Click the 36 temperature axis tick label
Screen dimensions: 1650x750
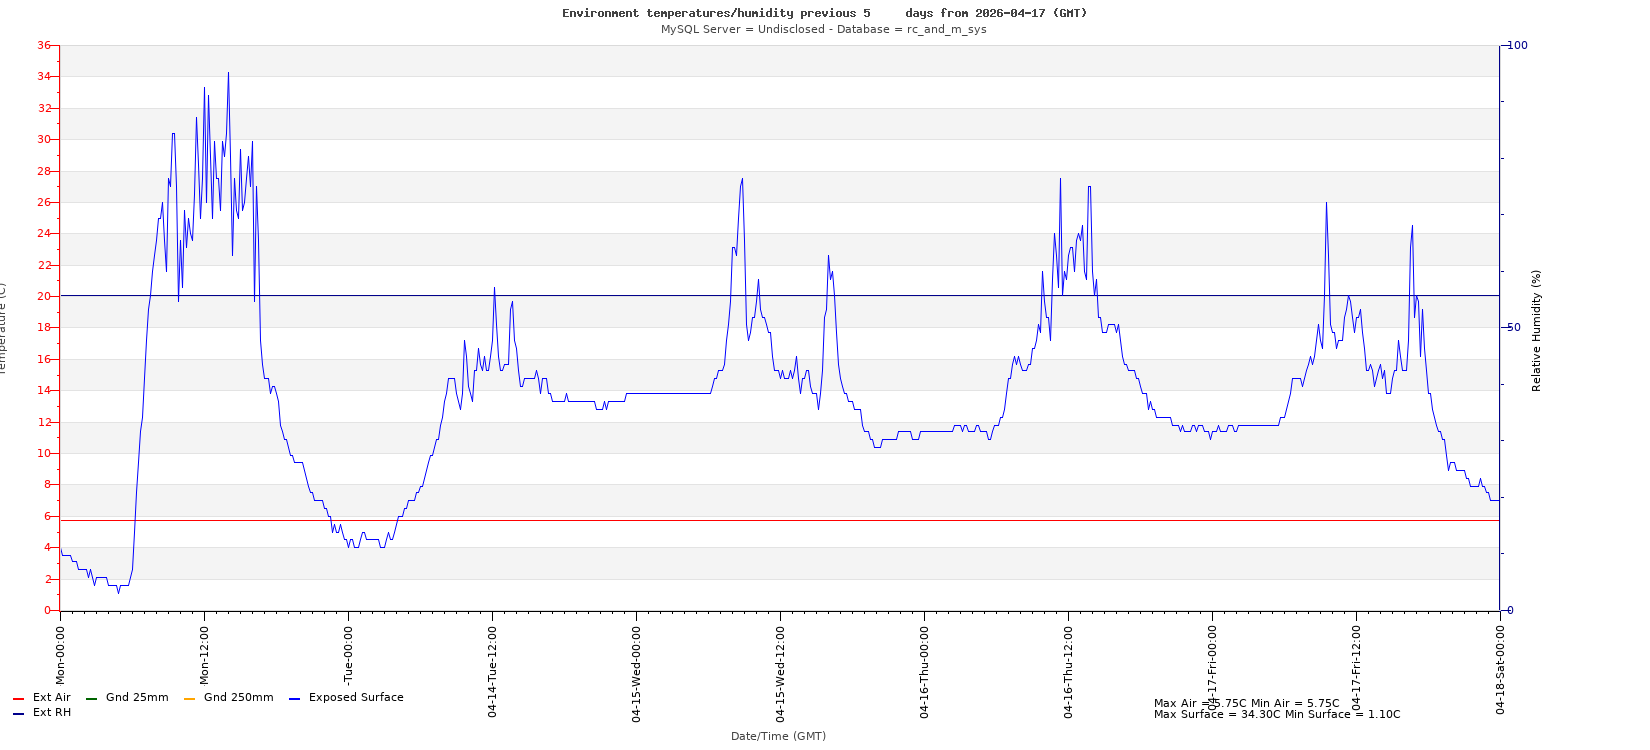pos(43,45)
